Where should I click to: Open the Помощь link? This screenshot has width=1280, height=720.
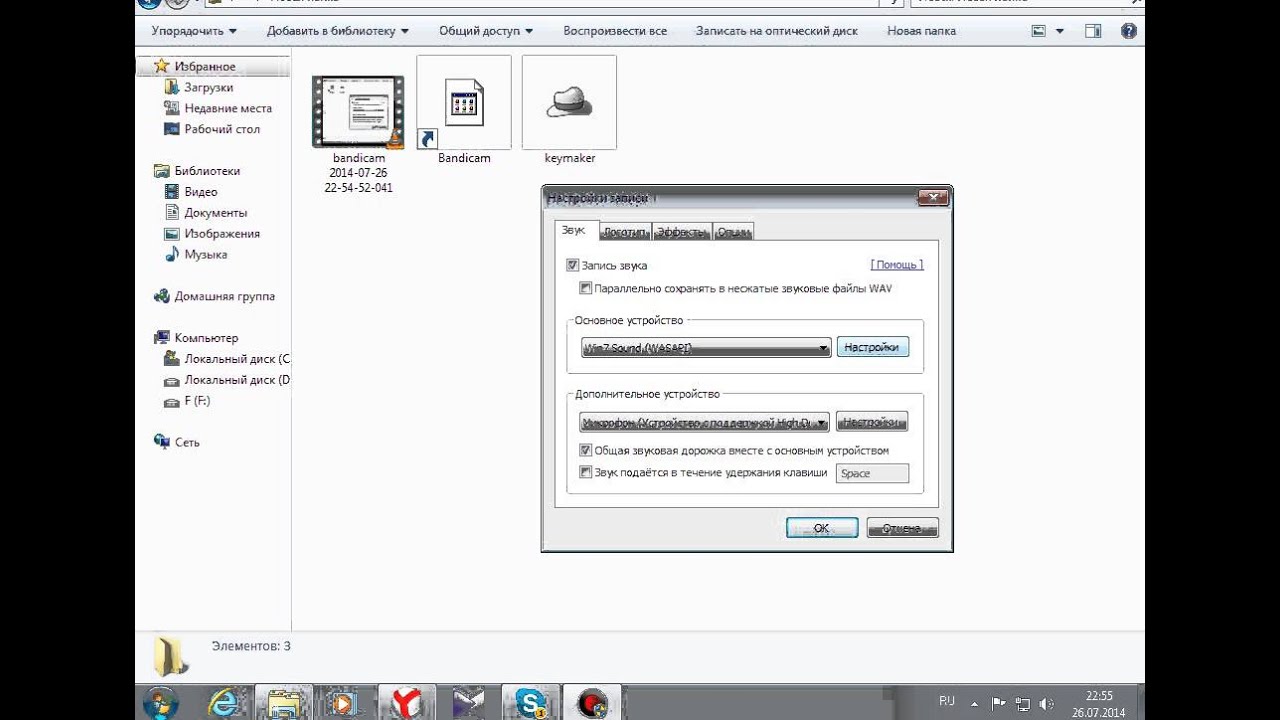(897, 265)
